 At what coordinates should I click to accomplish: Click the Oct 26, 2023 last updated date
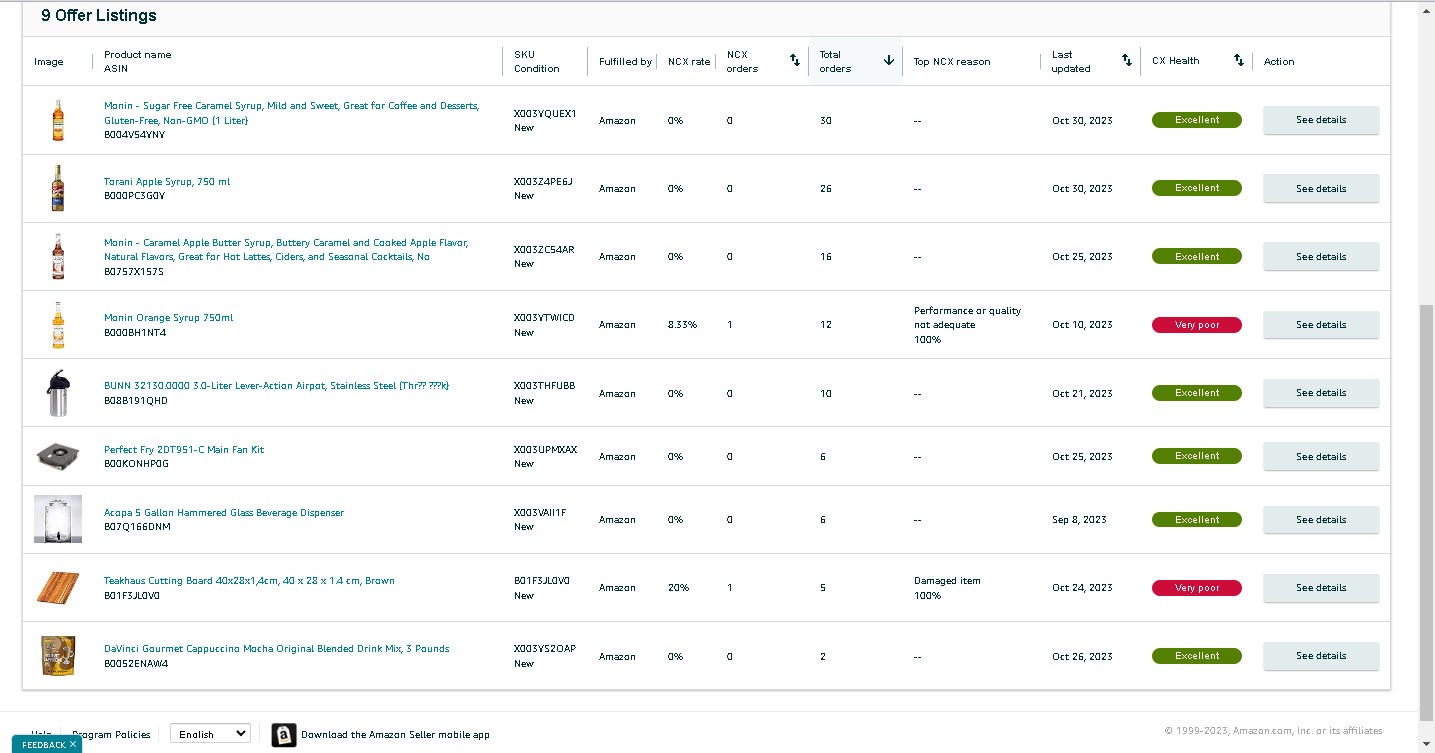click(1082, 657)
